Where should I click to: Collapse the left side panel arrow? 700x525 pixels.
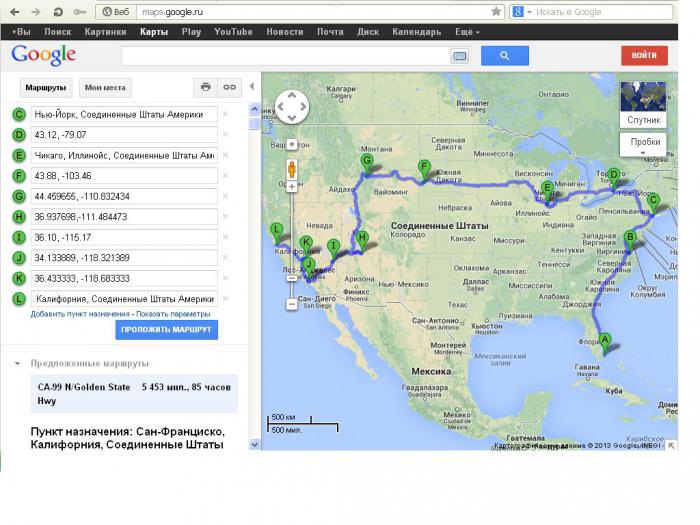coord(252,87)
